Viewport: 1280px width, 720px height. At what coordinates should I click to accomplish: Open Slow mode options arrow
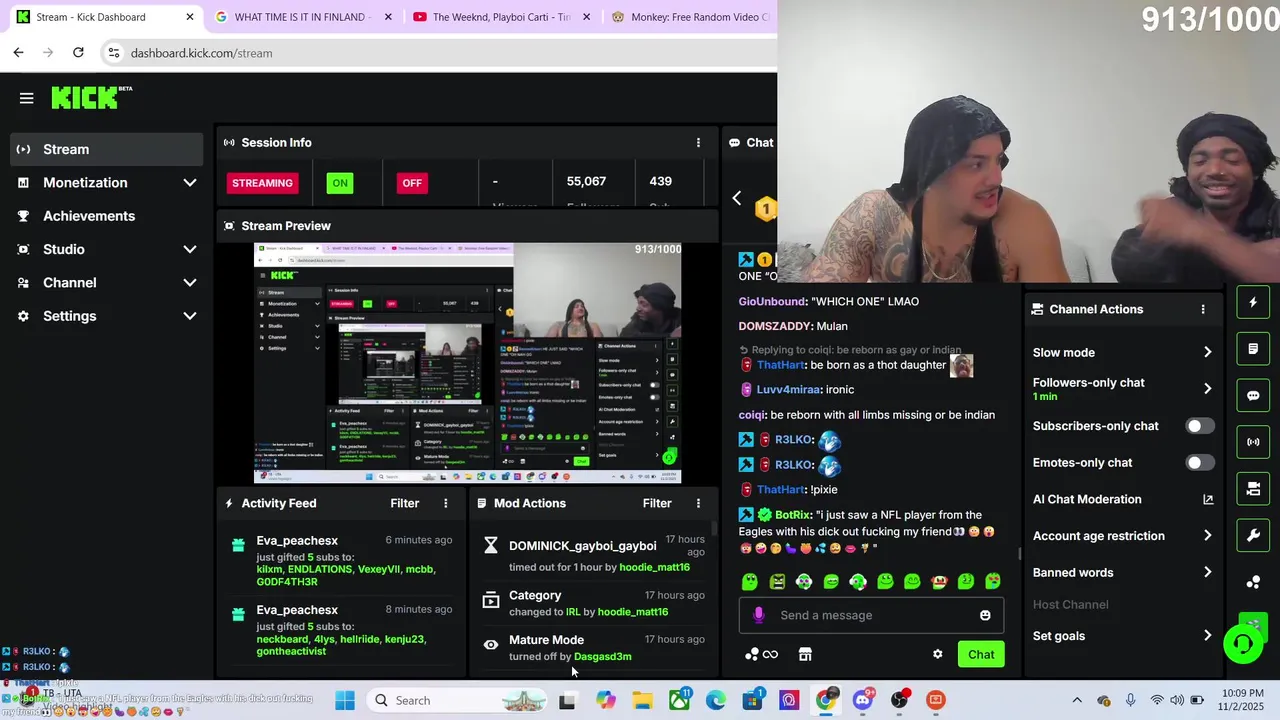pos(1207,352)
